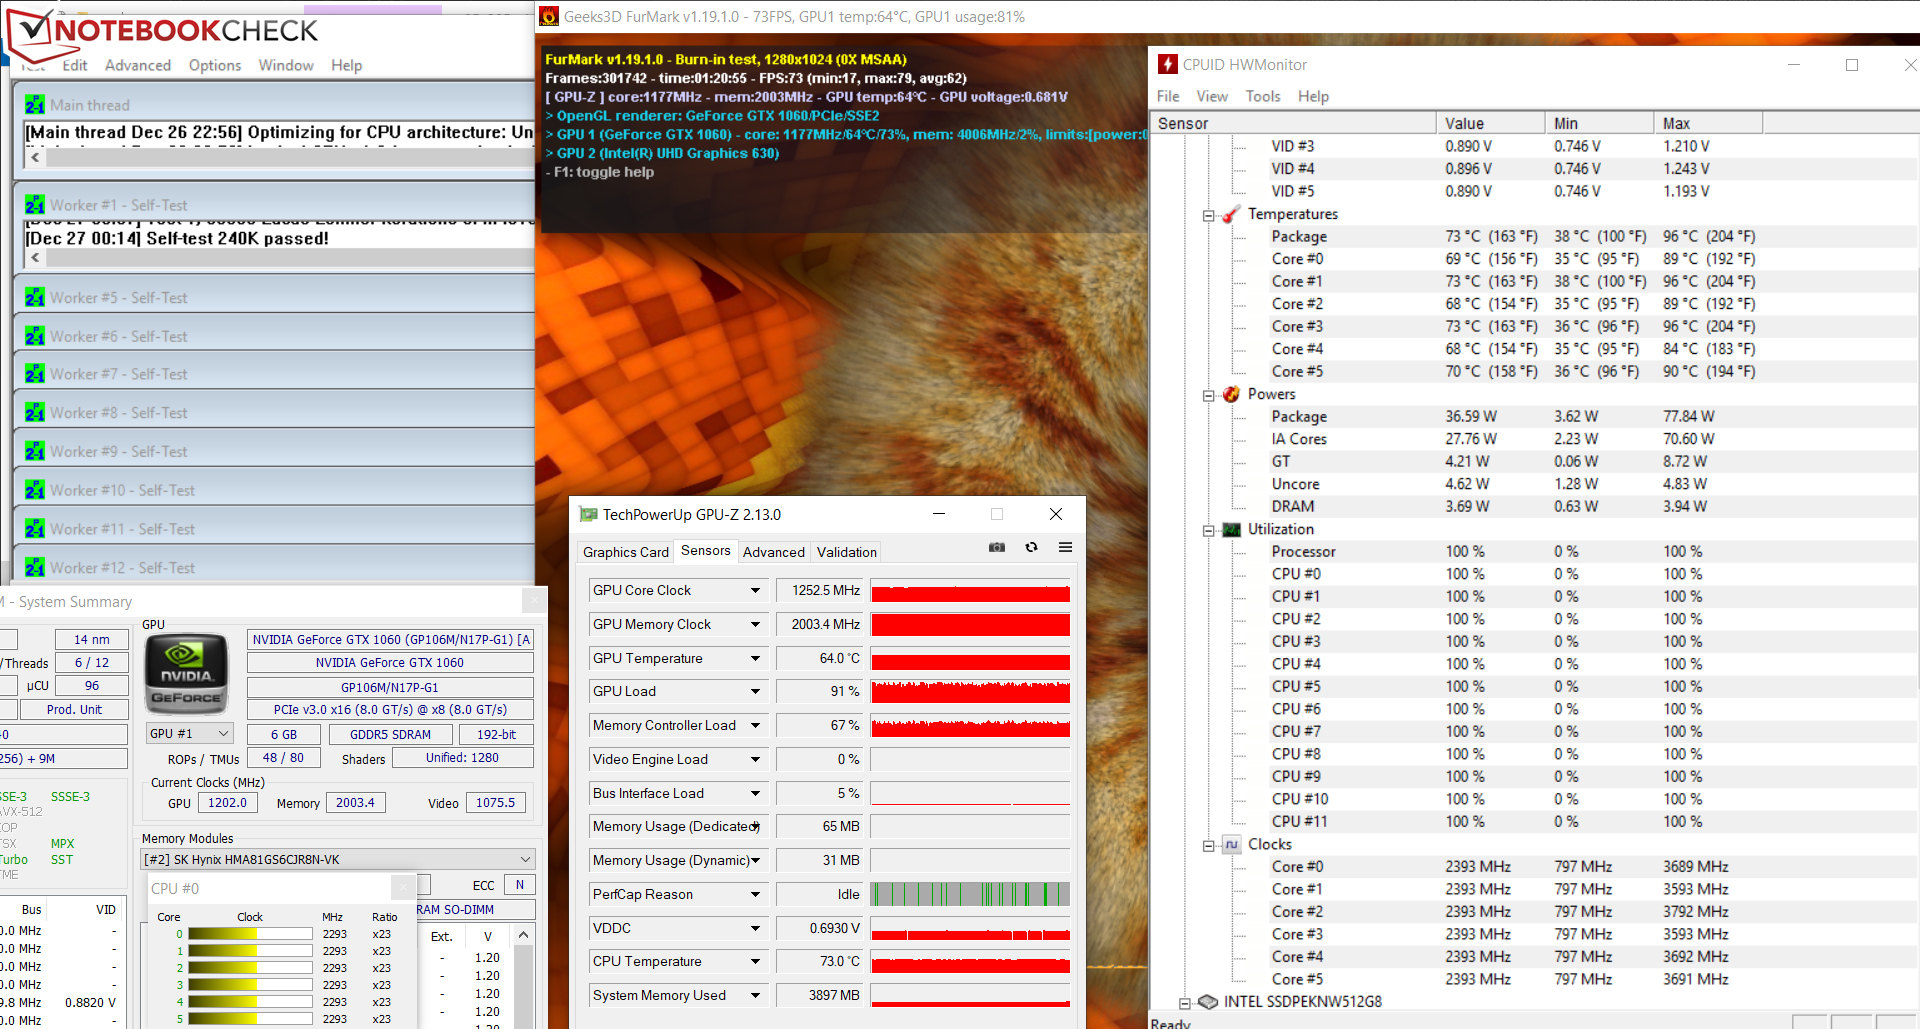Click Worker #1 horizontal scrollbar left arrow

point(35,257)
